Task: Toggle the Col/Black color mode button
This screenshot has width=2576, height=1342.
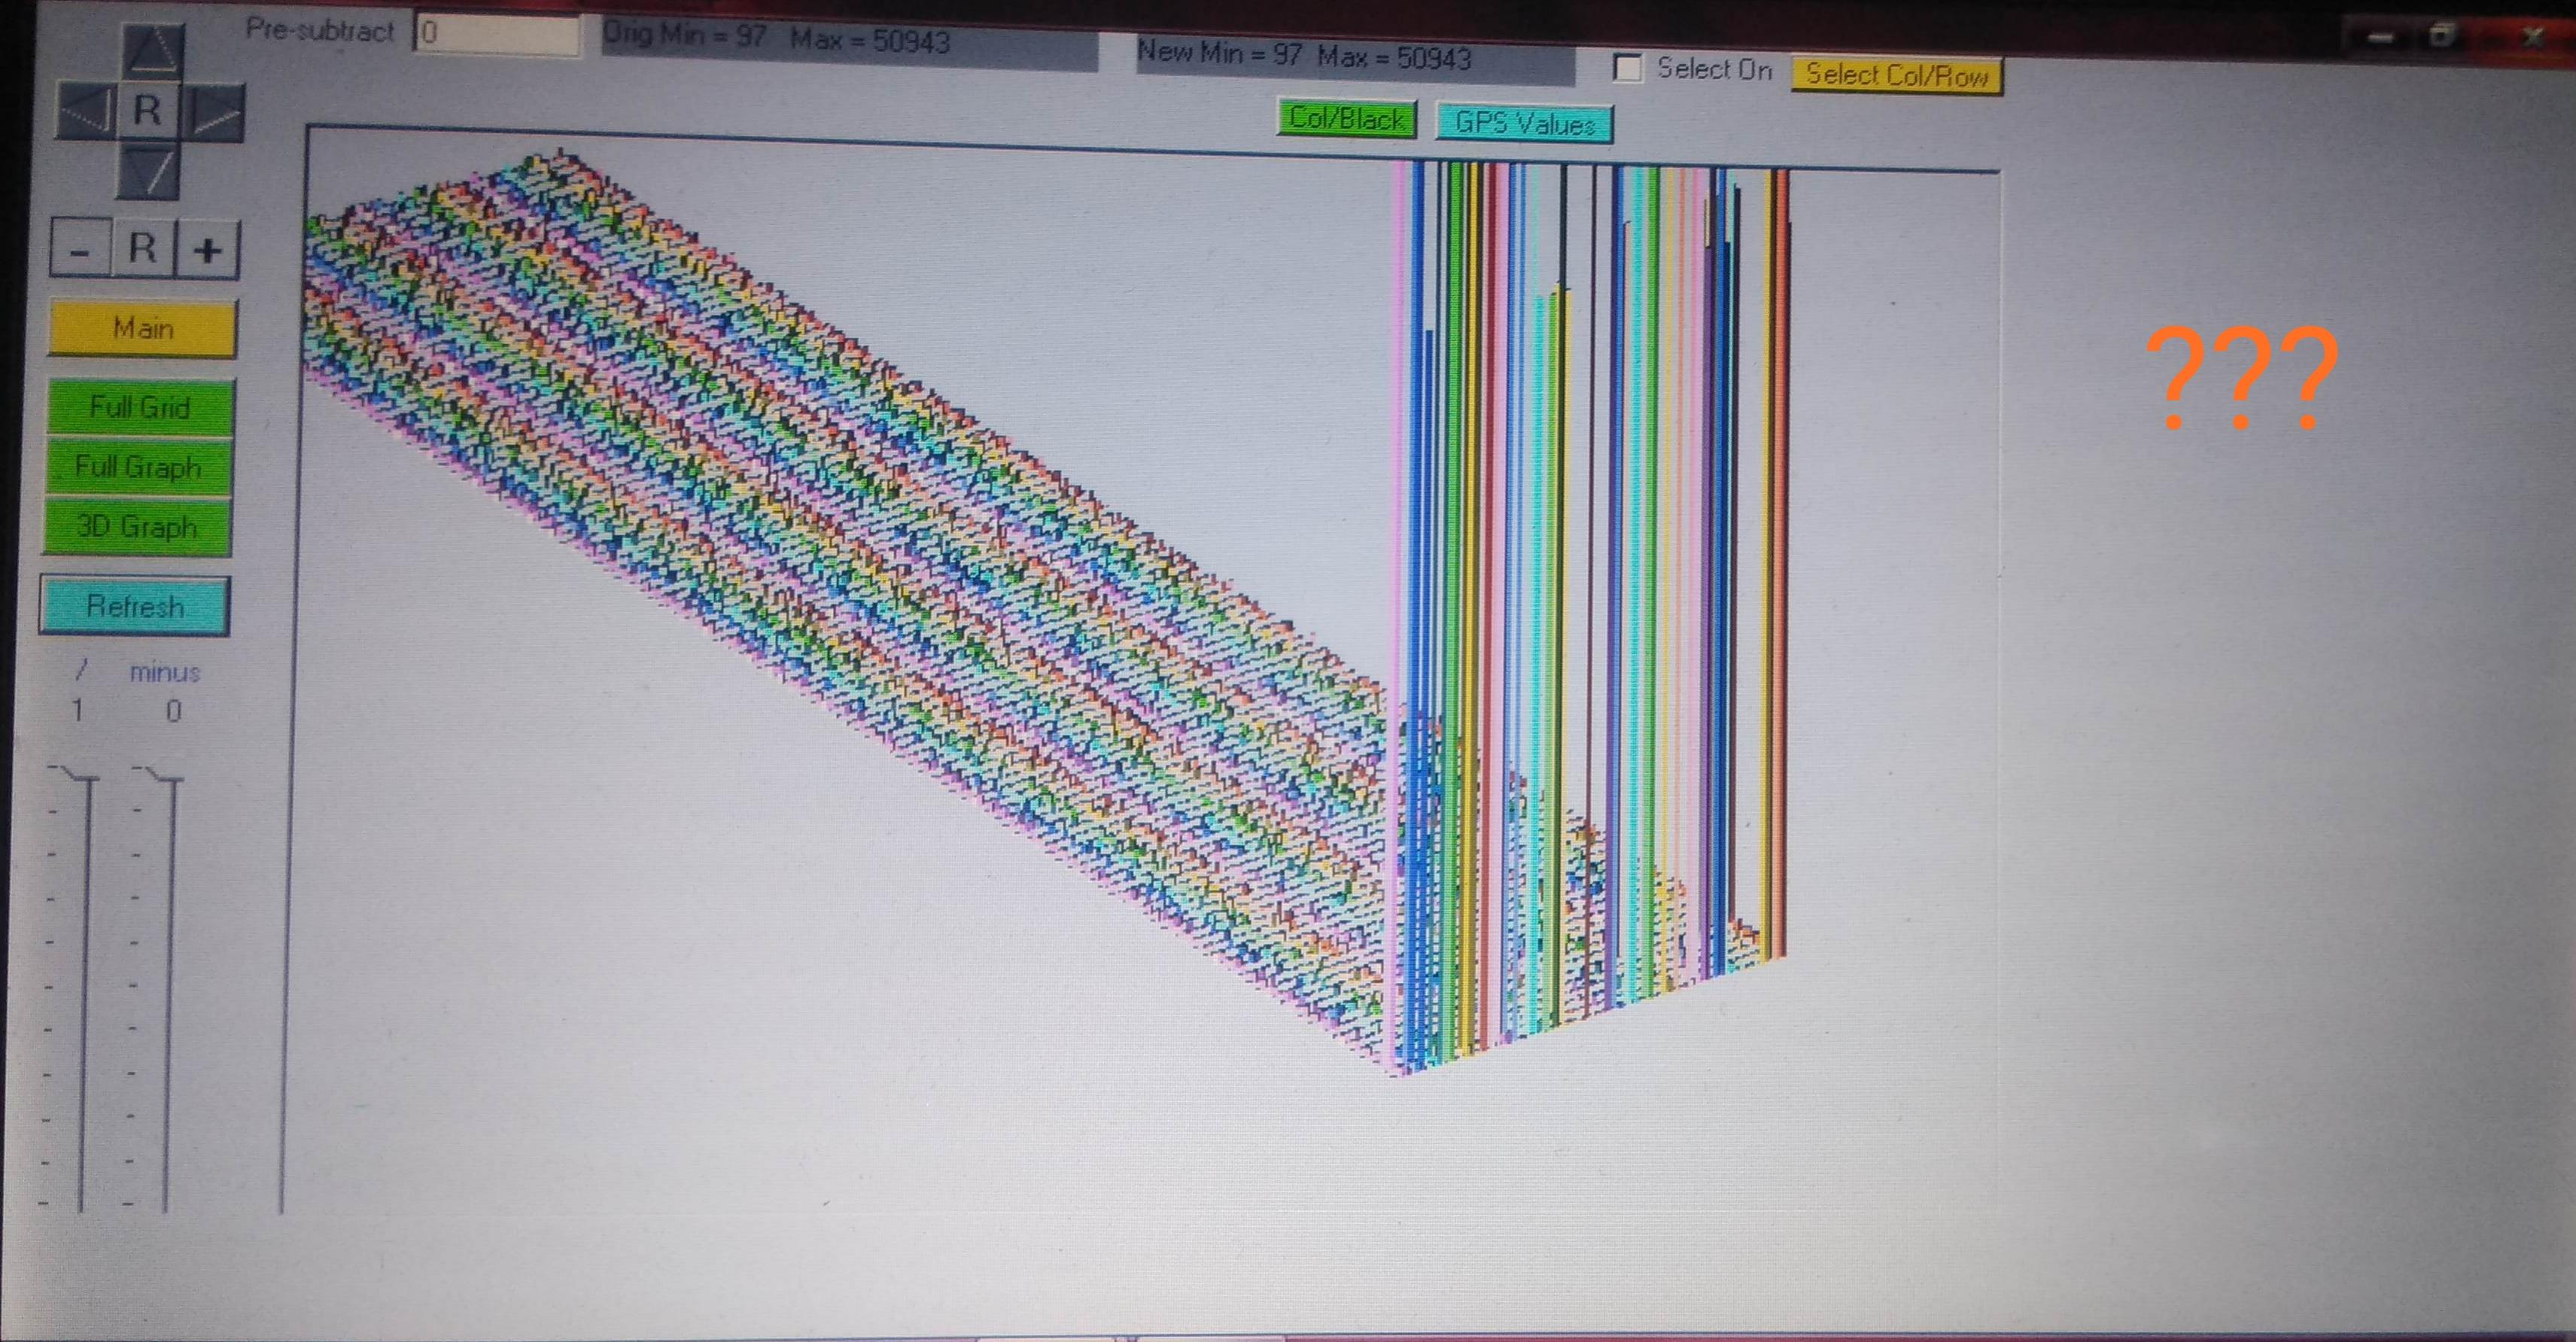Action: point(1346,119)
